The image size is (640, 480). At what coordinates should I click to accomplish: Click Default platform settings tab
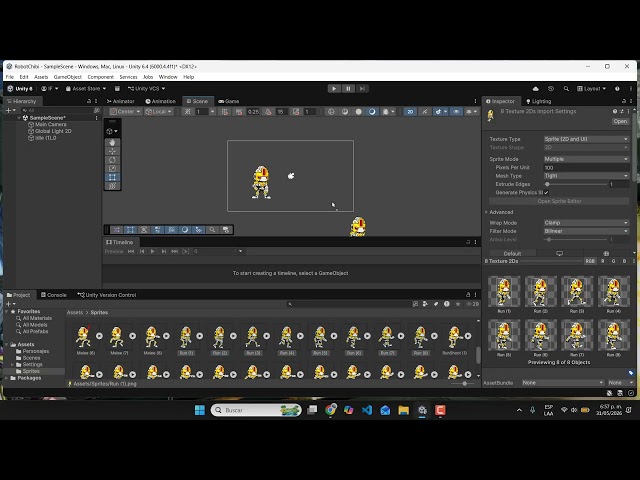point(512,253)
